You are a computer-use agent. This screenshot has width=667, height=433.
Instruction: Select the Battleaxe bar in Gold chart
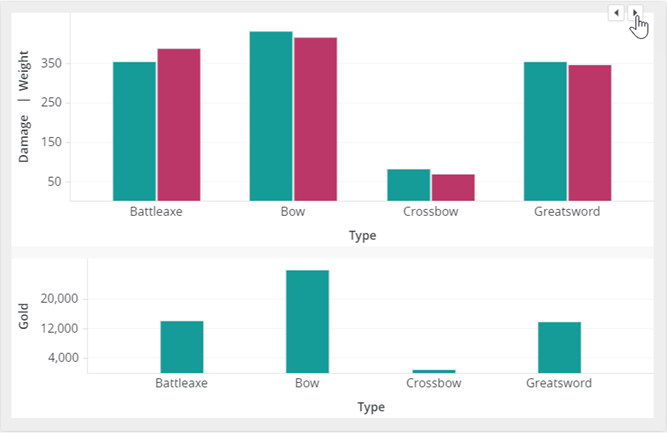(x=182, y=347)
